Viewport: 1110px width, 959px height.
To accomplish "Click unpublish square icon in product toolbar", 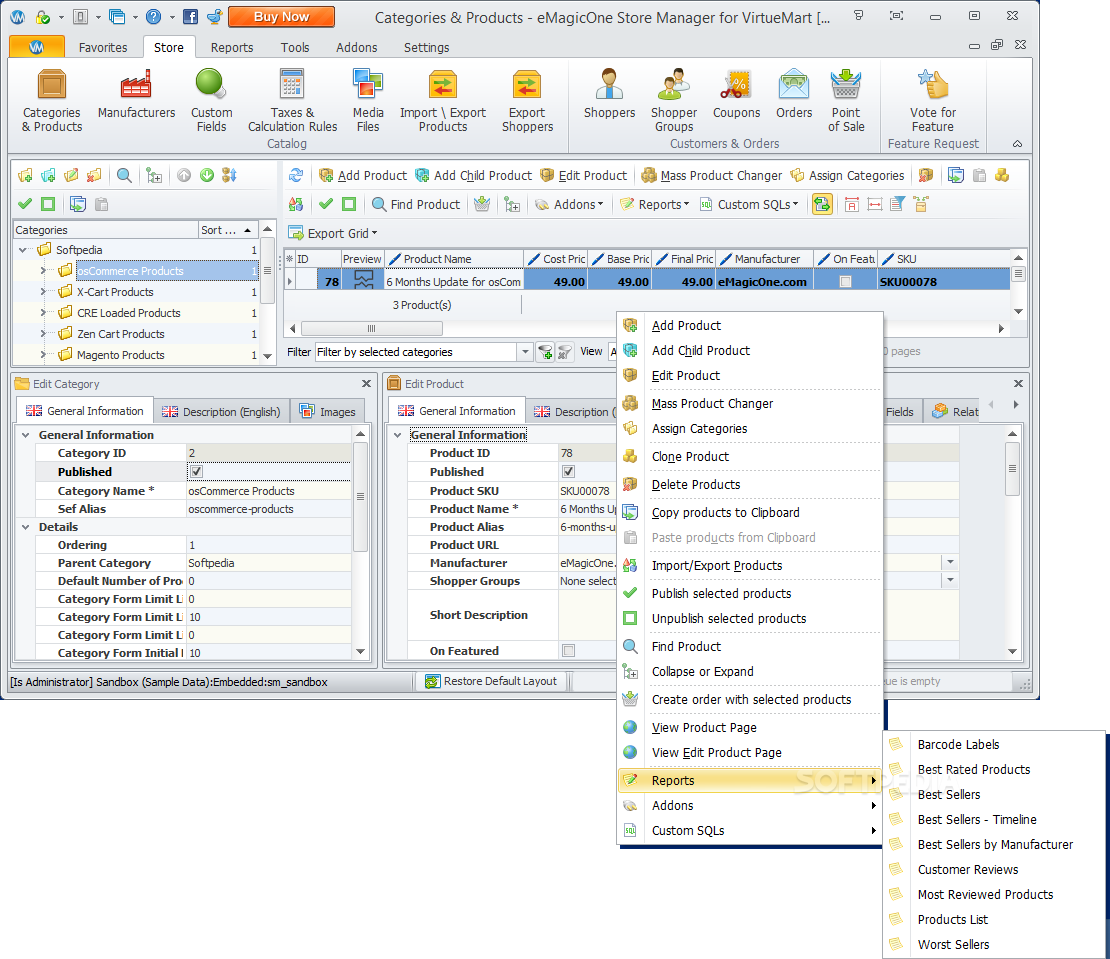I will (x=349, y=204).
